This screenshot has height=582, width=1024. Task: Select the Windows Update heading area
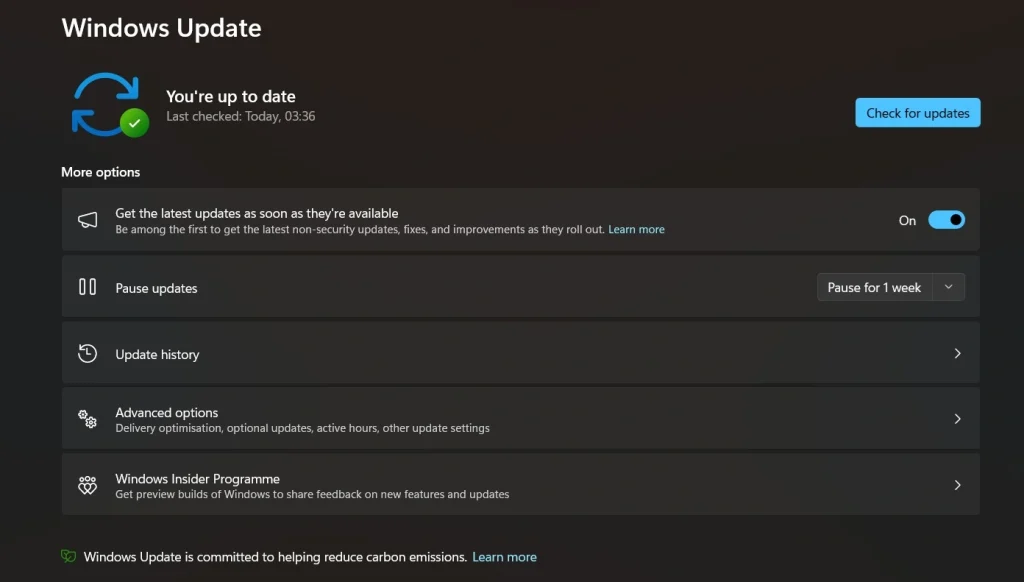tap(161, 28)
